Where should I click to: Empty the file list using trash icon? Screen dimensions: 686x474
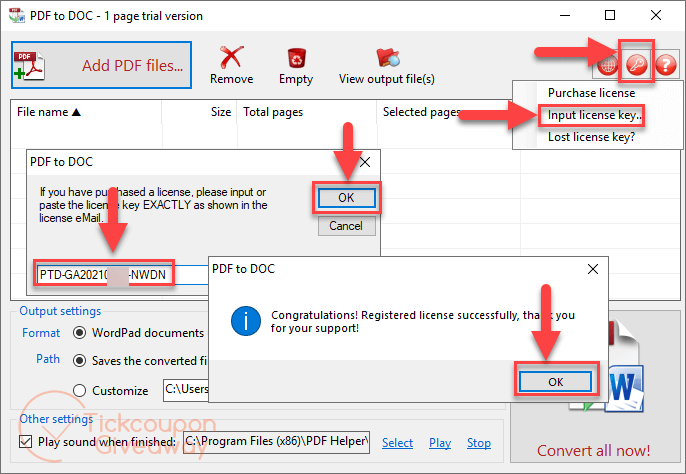click(296, 65)
